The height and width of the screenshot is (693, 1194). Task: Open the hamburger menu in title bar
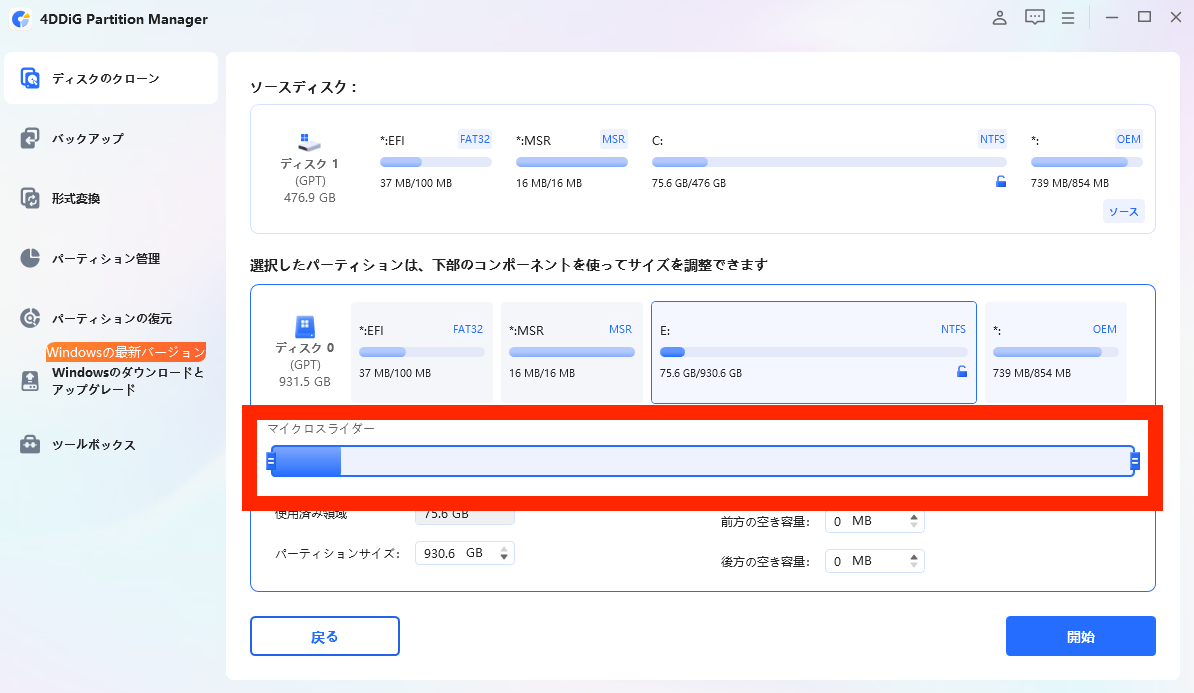1068,18
